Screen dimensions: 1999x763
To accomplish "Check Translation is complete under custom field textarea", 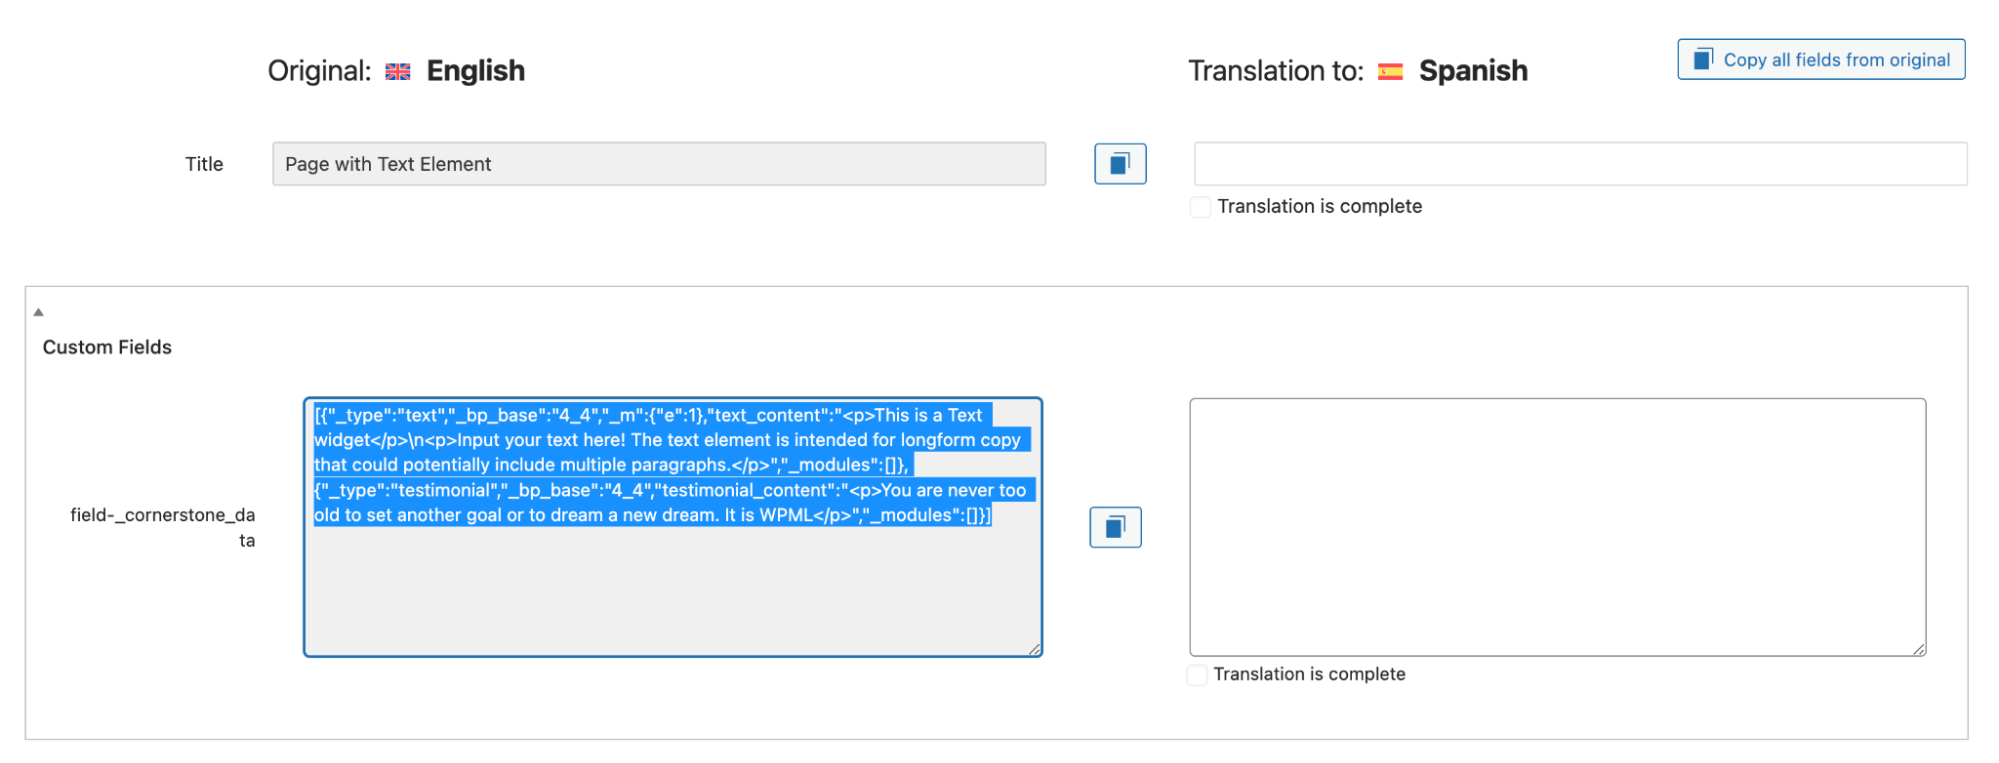I will (1196, 675).
